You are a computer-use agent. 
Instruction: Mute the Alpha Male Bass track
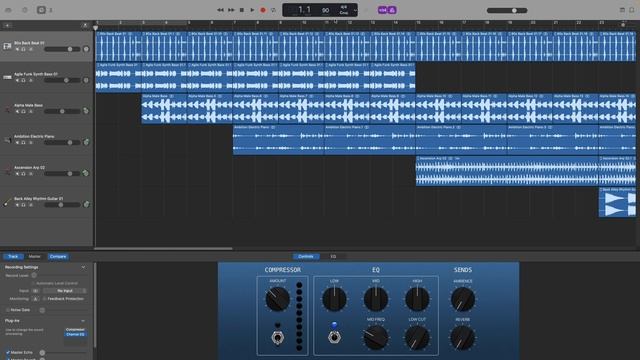(x=17, y=111)
